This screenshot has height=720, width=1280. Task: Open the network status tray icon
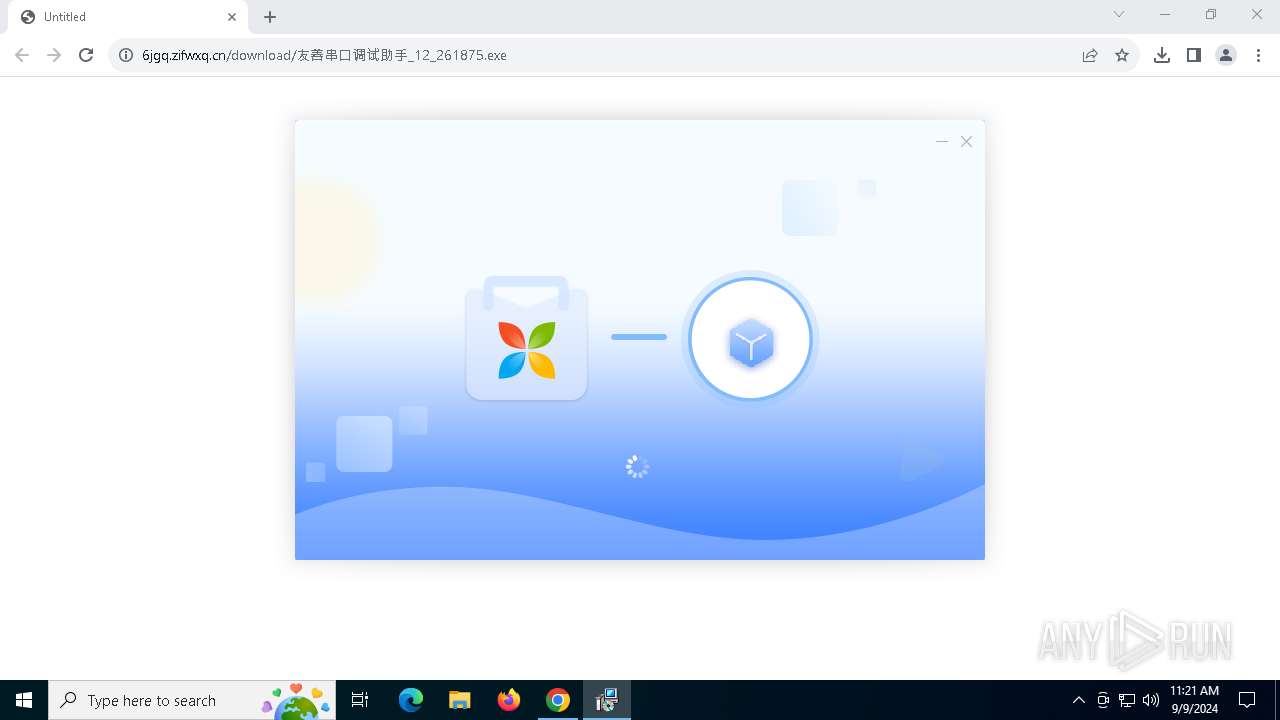pos(1127,700)
